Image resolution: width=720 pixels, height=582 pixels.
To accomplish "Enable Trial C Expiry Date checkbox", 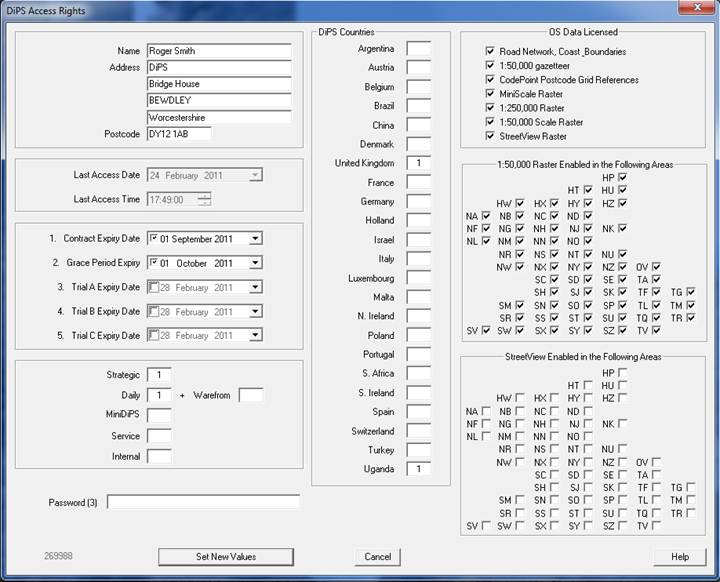I will (x=154, y=335).
